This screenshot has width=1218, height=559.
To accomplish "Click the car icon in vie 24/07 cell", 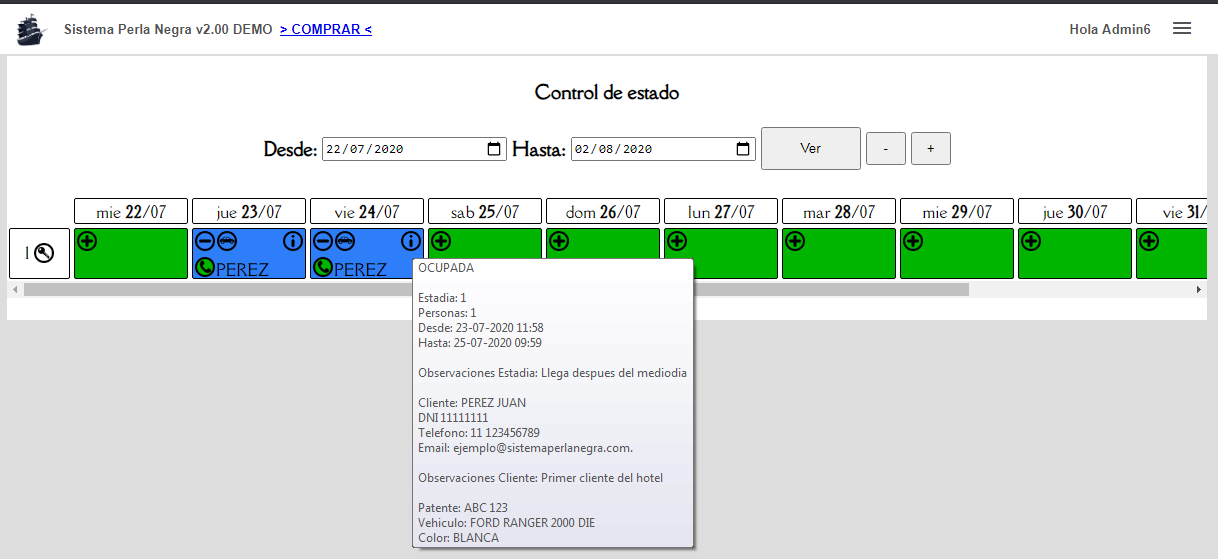I will click(x=344, y=241).
